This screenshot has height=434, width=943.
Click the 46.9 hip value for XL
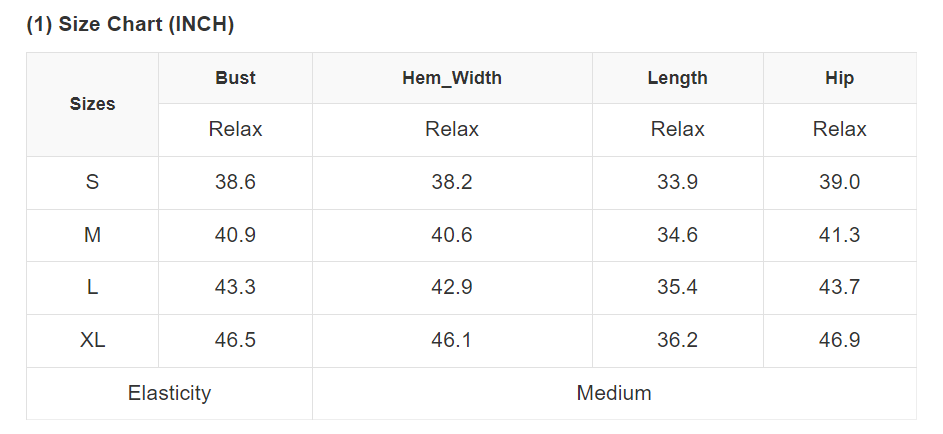pyautogui.click(x=839, y=340)
